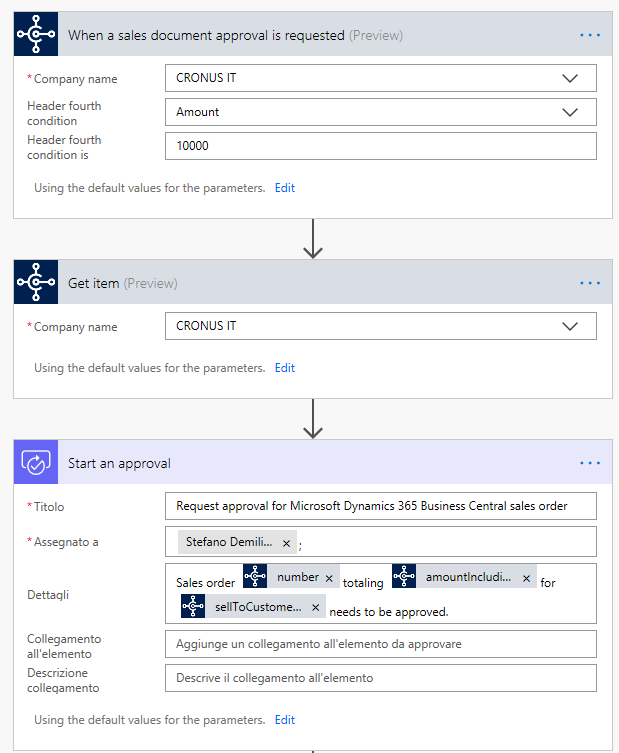Click the connector icon of the number token

click(255, 576)
